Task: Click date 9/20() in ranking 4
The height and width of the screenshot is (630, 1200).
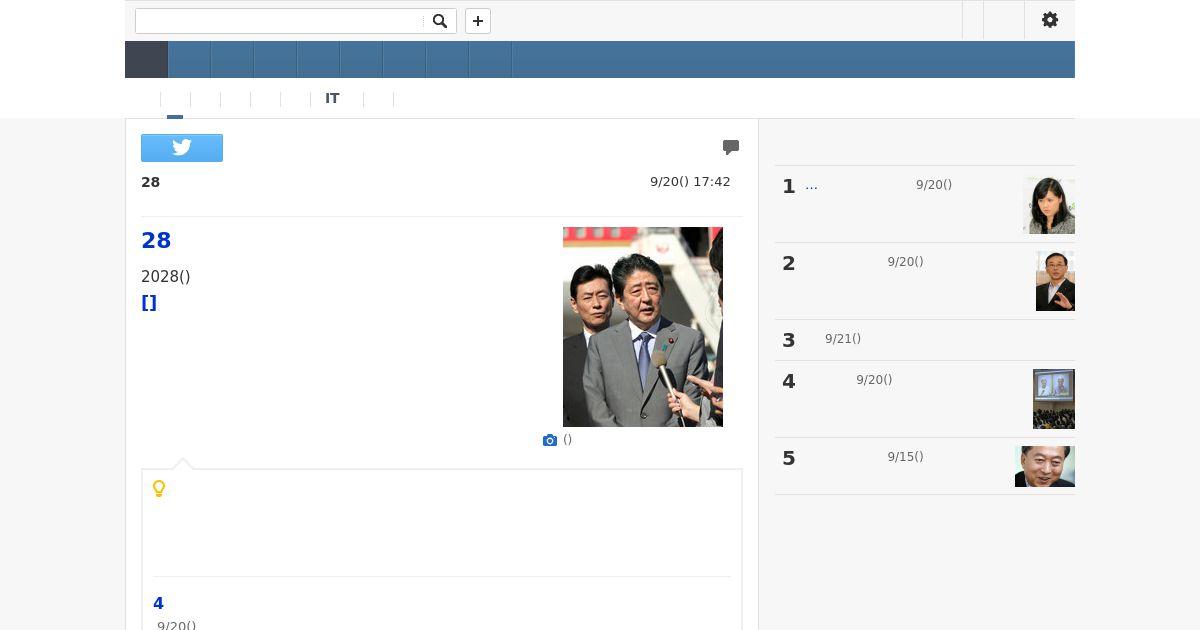Action: point(874,380)
